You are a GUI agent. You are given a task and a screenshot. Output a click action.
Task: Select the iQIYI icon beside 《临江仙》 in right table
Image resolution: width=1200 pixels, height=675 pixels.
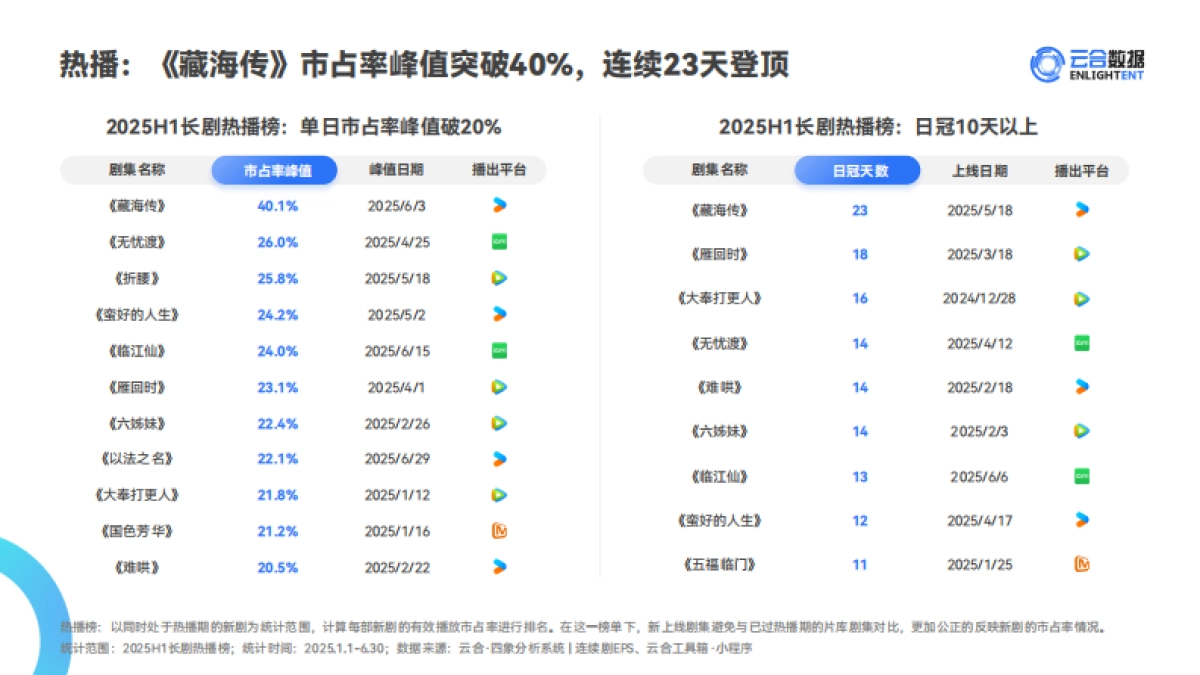tap(1081, 476)
